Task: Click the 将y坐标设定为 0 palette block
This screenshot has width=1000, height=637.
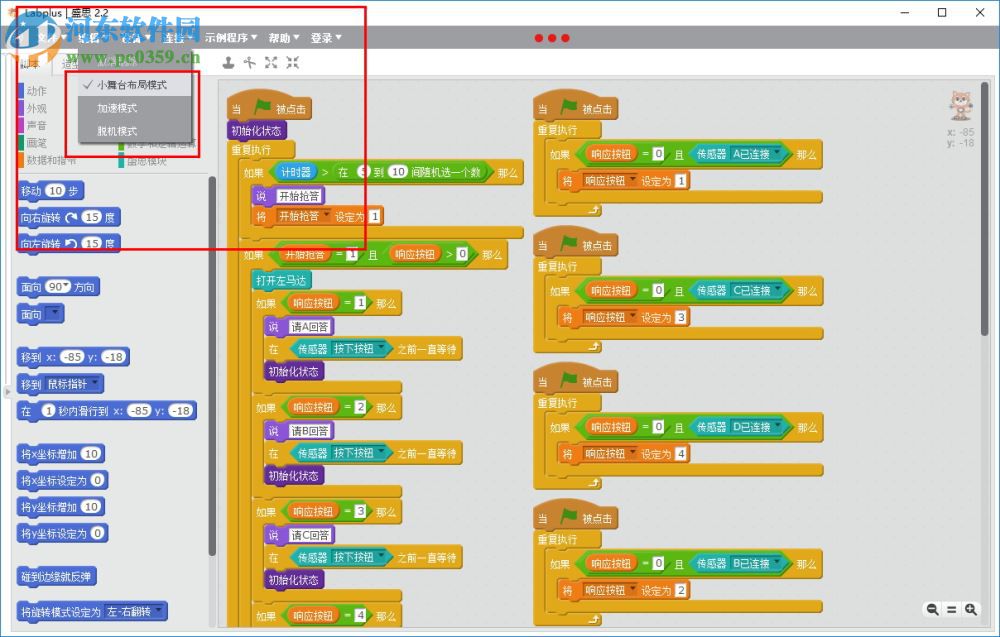Action: point(62,533)
